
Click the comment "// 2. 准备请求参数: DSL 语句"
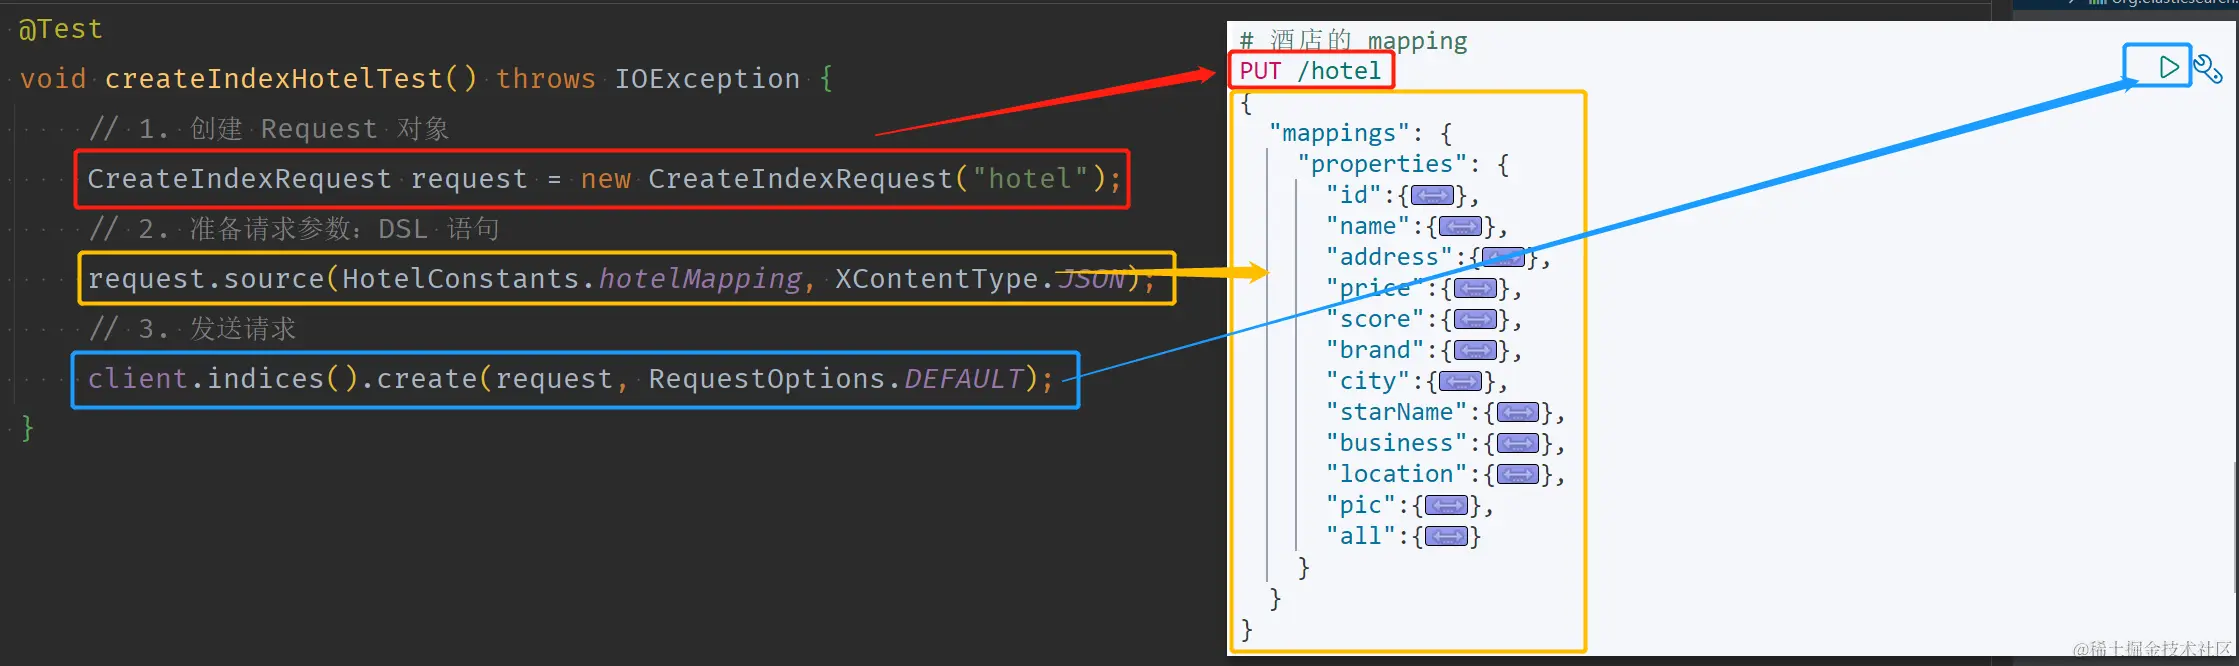point(294,229)
